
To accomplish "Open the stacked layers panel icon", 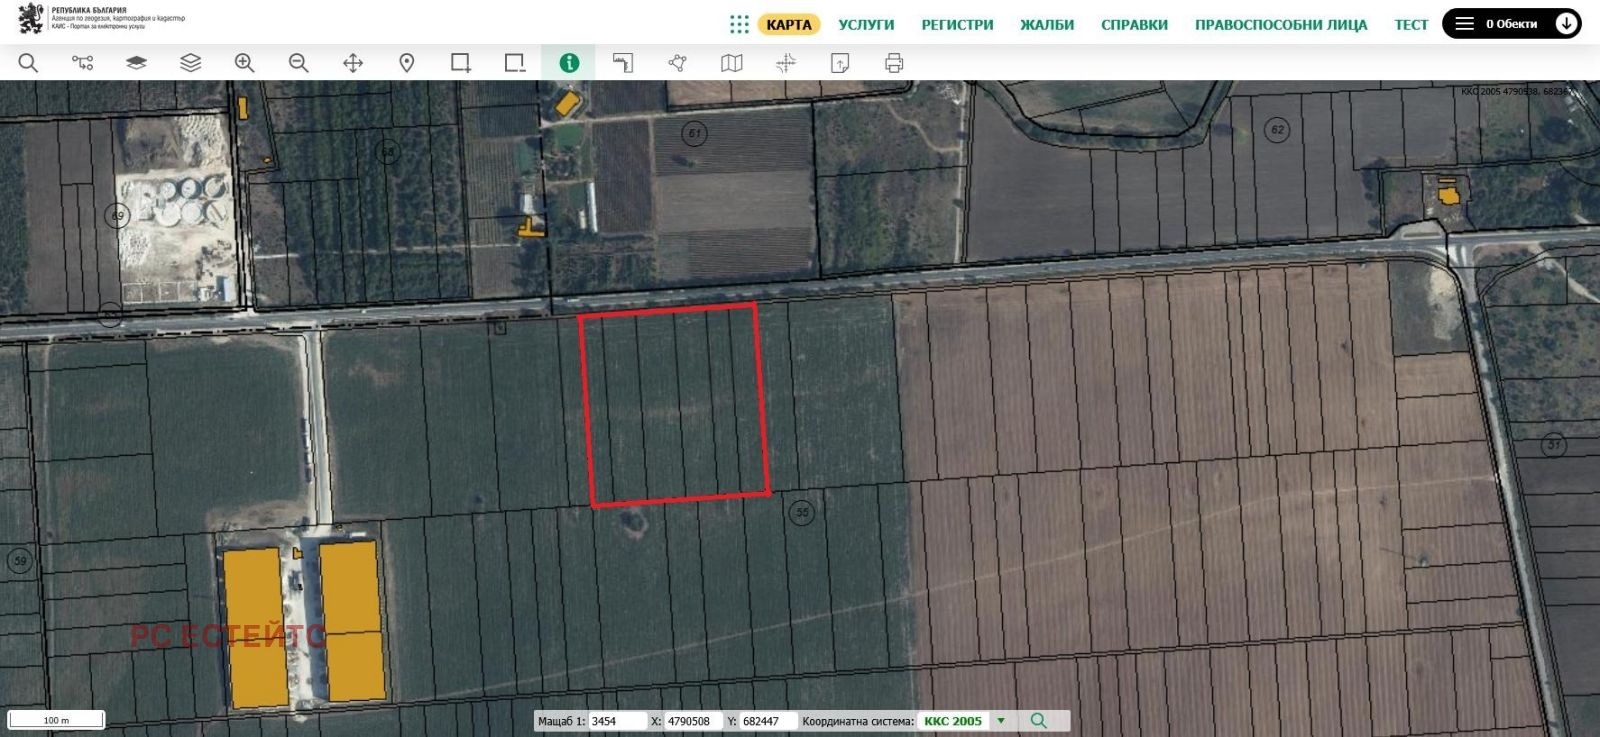I will pyautogui.click(x=190, y=63).
